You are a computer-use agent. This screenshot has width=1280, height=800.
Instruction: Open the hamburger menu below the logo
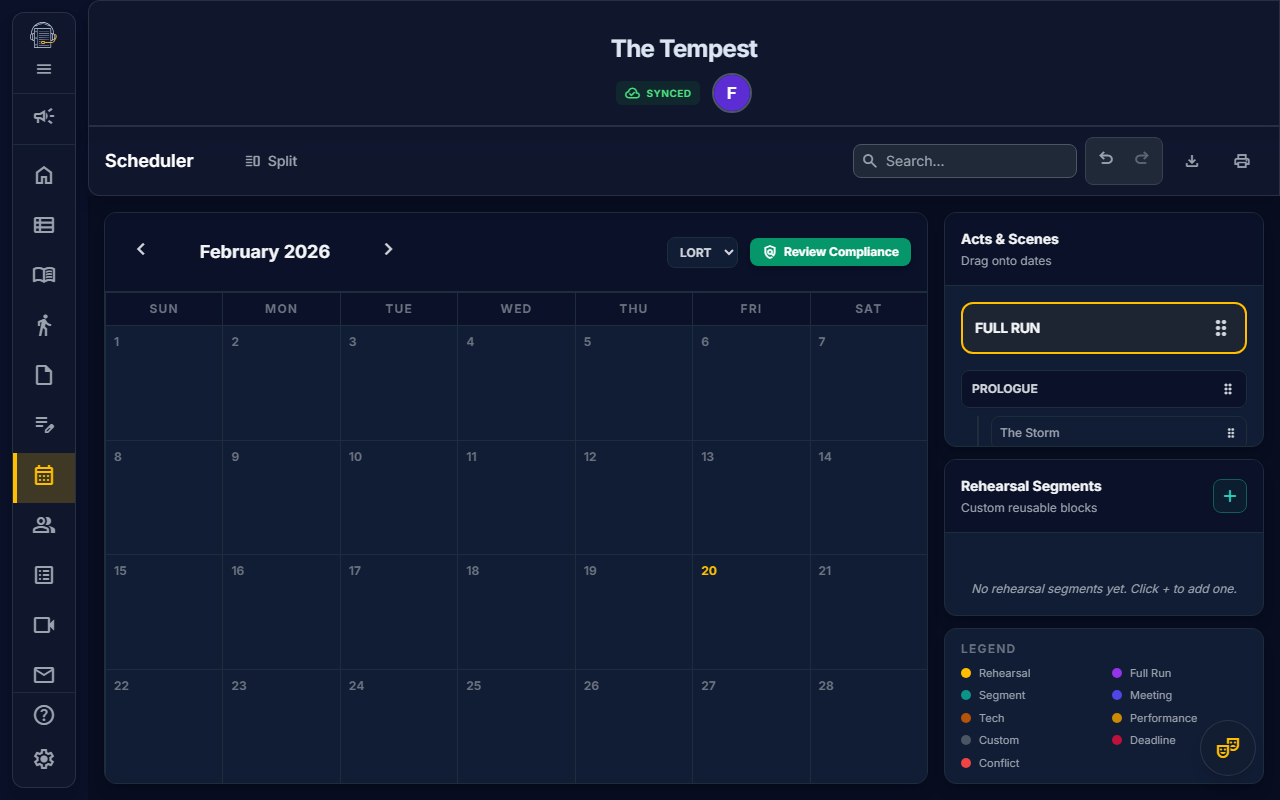coord(43,69)
